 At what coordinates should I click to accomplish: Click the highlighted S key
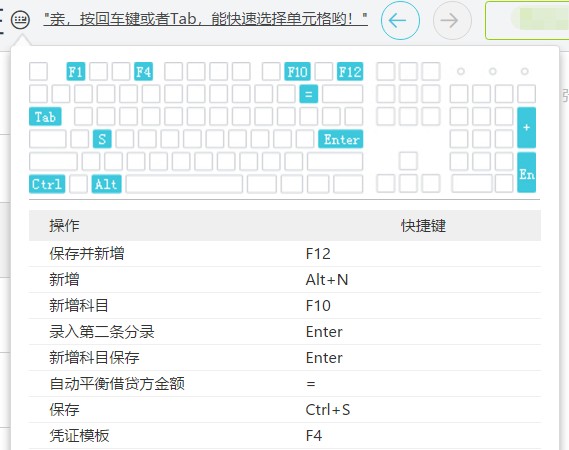[102, 139]
